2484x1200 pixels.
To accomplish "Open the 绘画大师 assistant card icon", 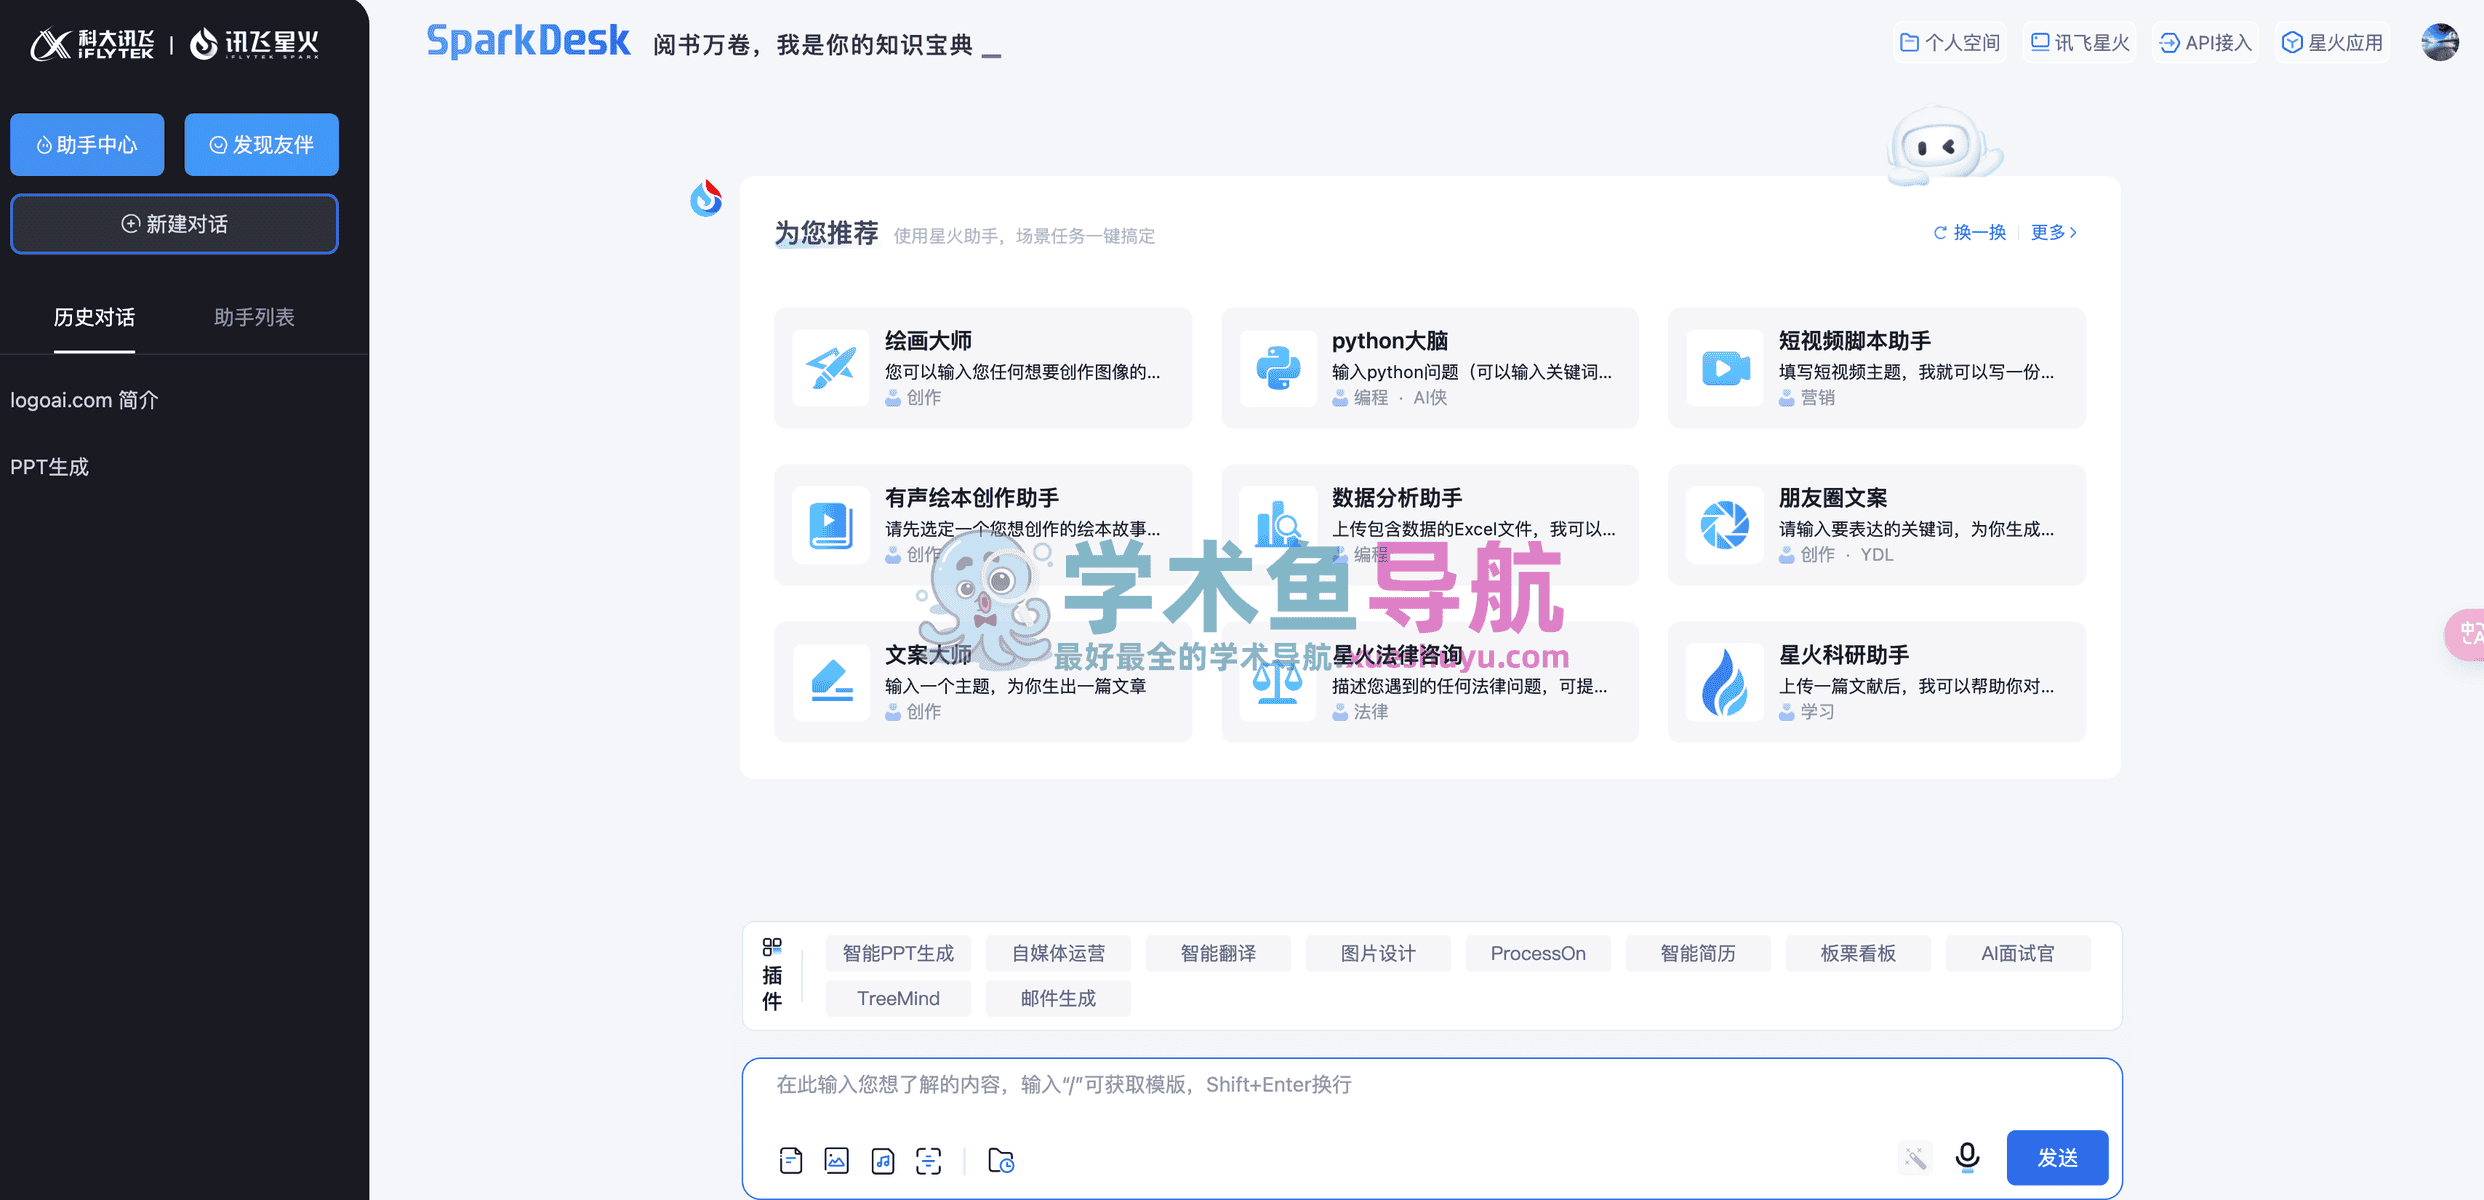I will click(829, 367).
